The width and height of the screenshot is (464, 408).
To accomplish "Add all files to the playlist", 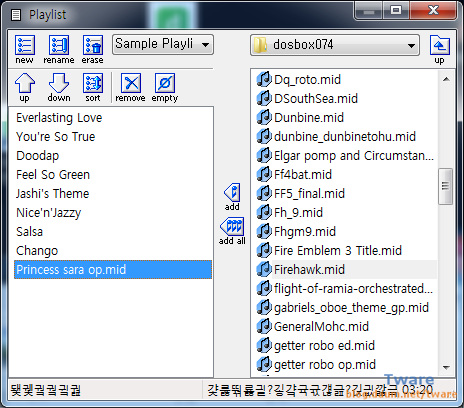I will click(232, 231).
